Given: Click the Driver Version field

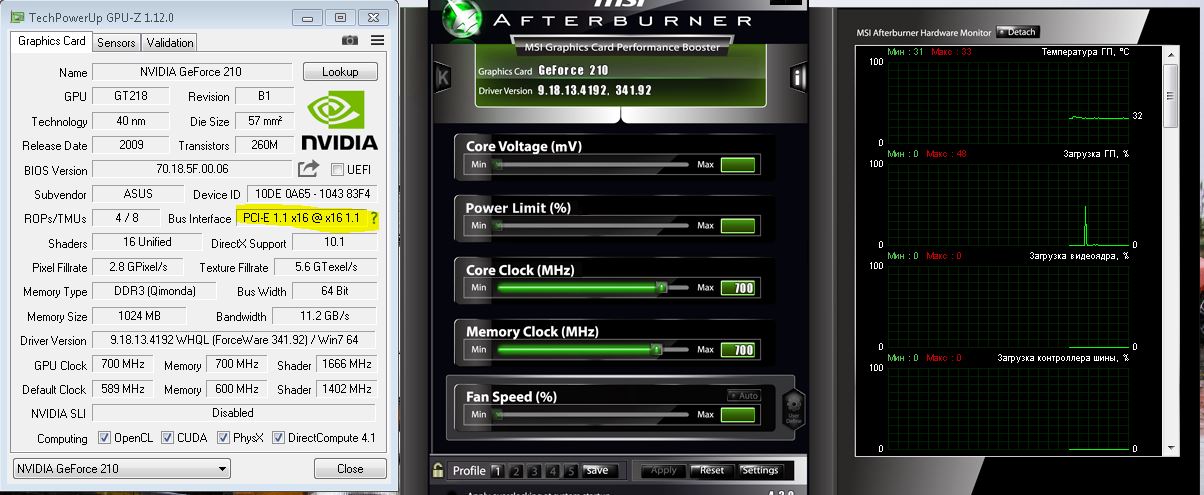Looking at the screenshot, I should point(234,341).
